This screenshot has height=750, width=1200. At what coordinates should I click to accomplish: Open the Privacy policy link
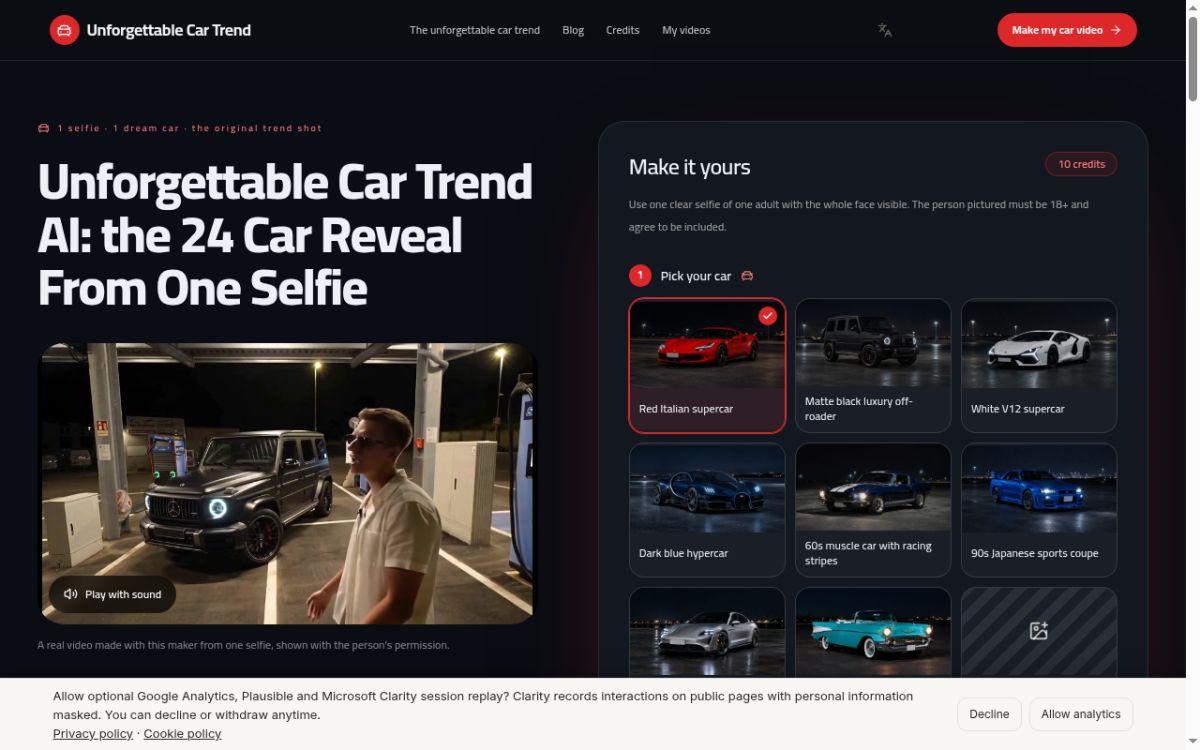click(x=93, y=733)
